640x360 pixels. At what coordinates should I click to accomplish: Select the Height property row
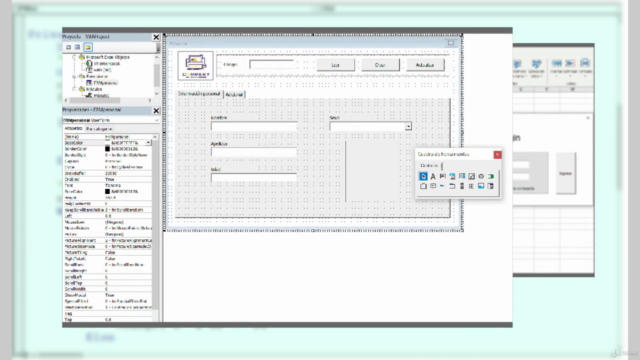point(108,198)
